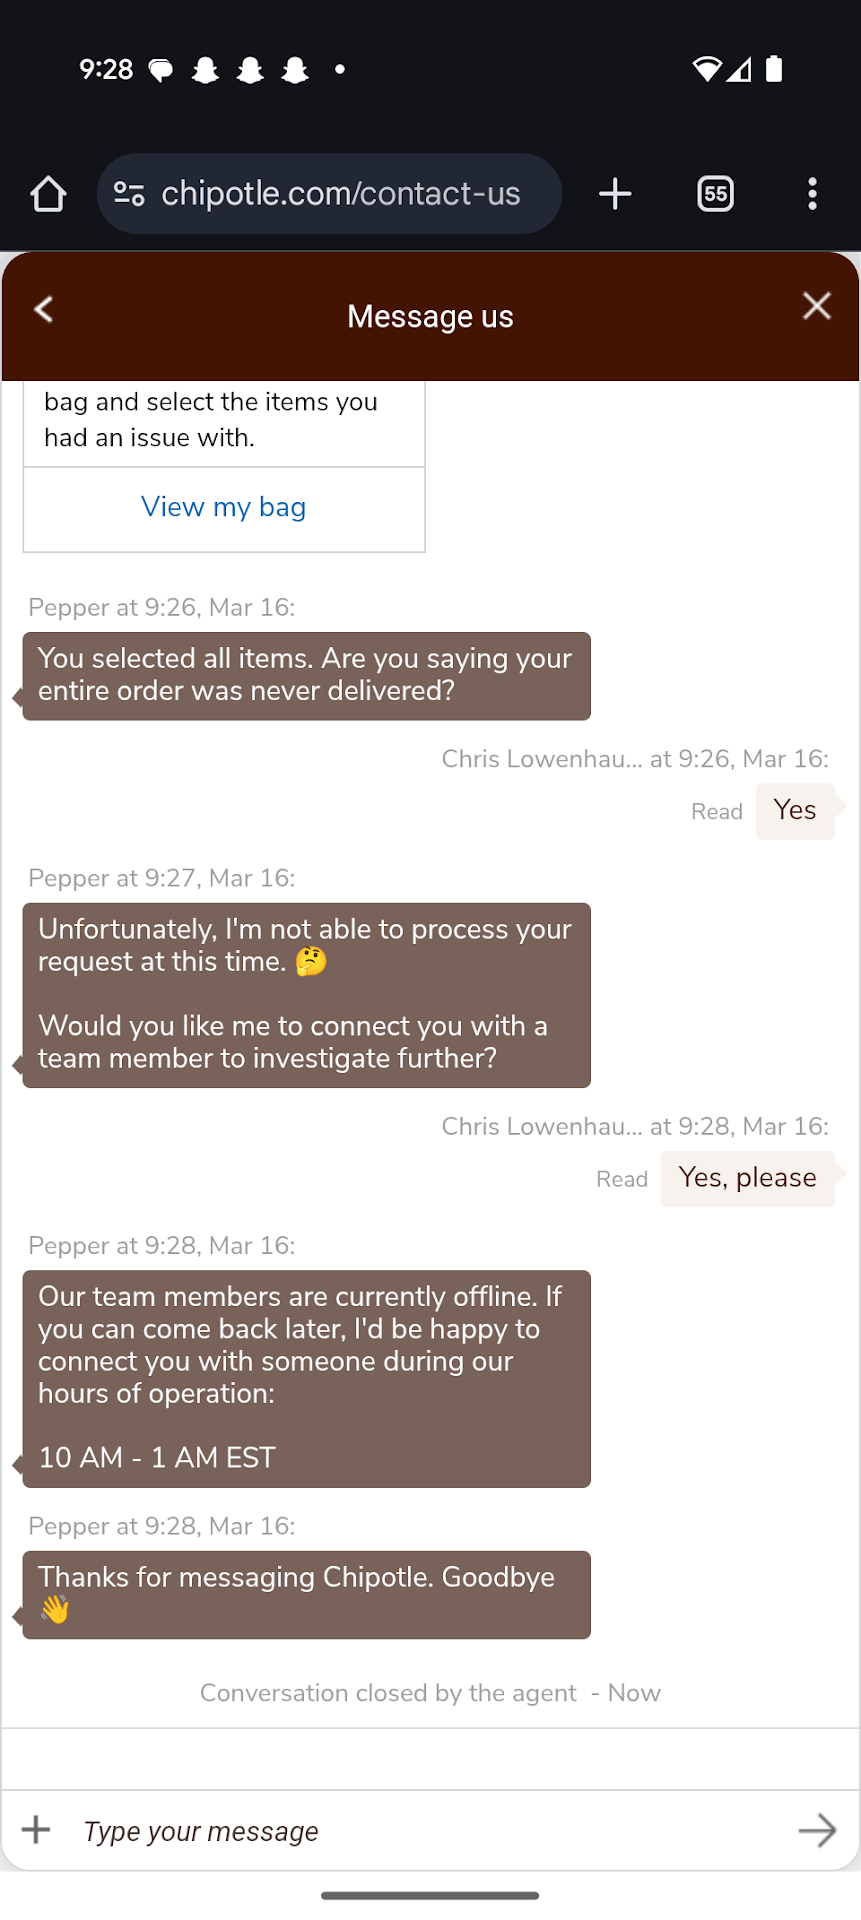Tap the Goodbye message bubble
The height and width of the screenshot is (1920, 861).
click(306, 1594)
